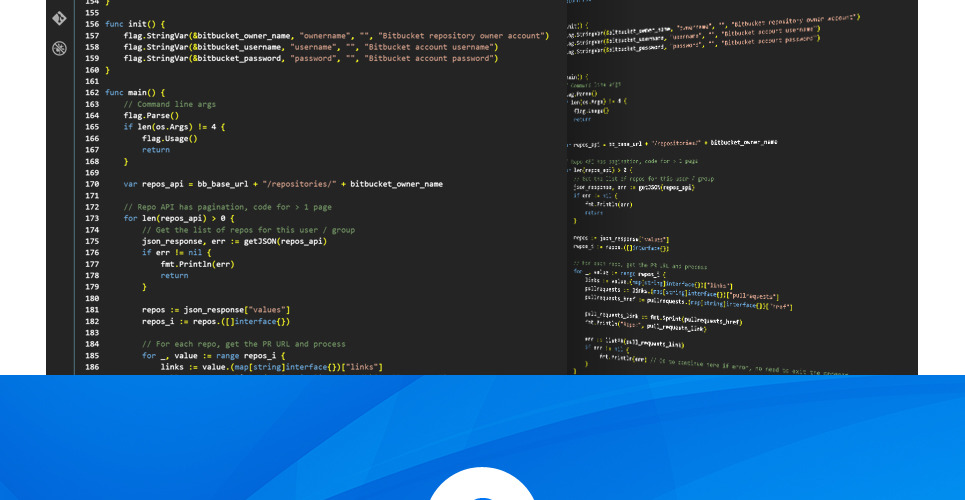The image size is (965, 500).
Task: Click line number 185 in the gutter
Action: [92, 356]
